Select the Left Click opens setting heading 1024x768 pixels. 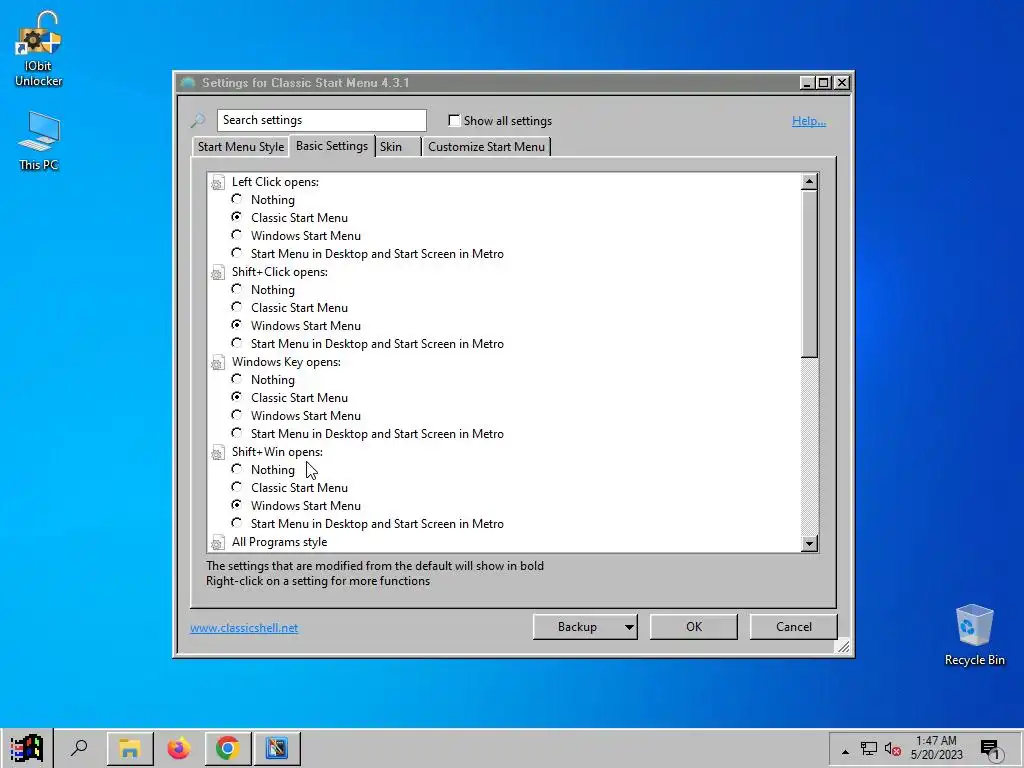click(275, 182)
